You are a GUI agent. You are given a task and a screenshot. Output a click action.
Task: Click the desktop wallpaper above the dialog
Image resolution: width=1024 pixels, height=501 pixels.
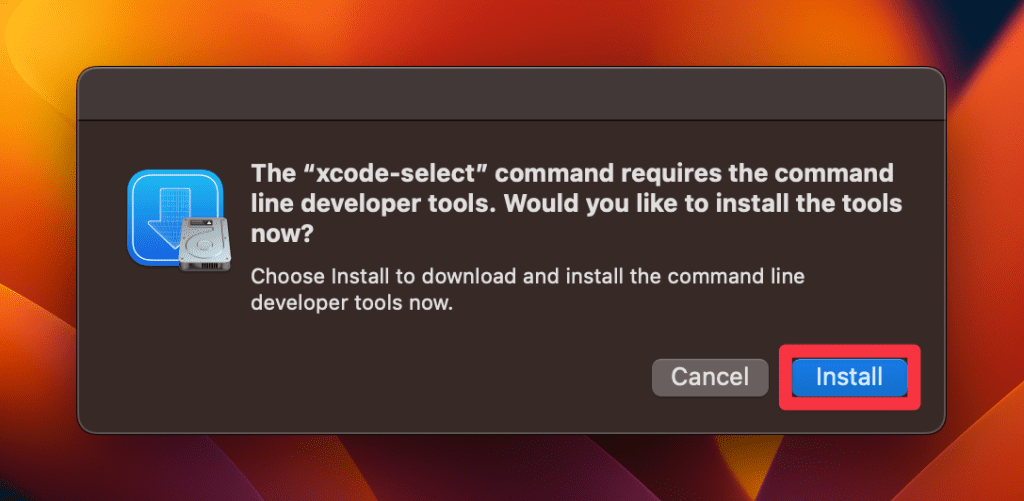pos(511,30)
